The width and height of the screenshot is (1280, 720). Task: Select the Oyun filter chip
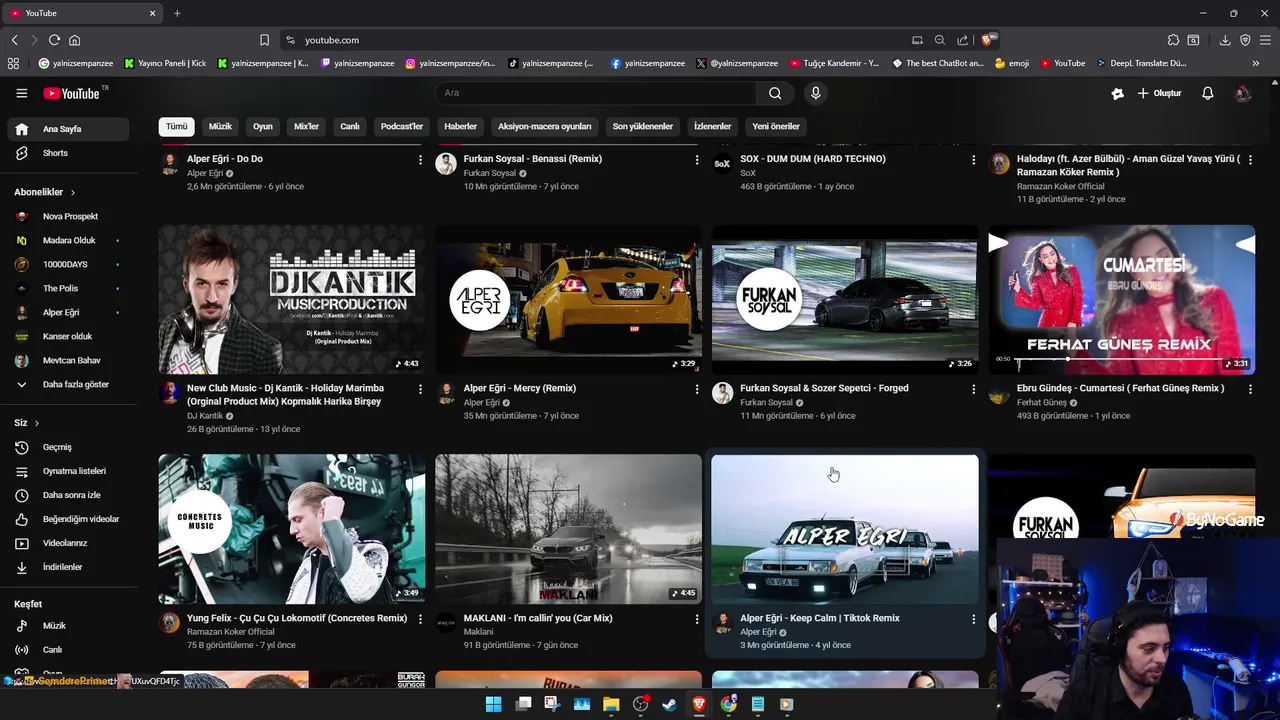tap(263, 127)
